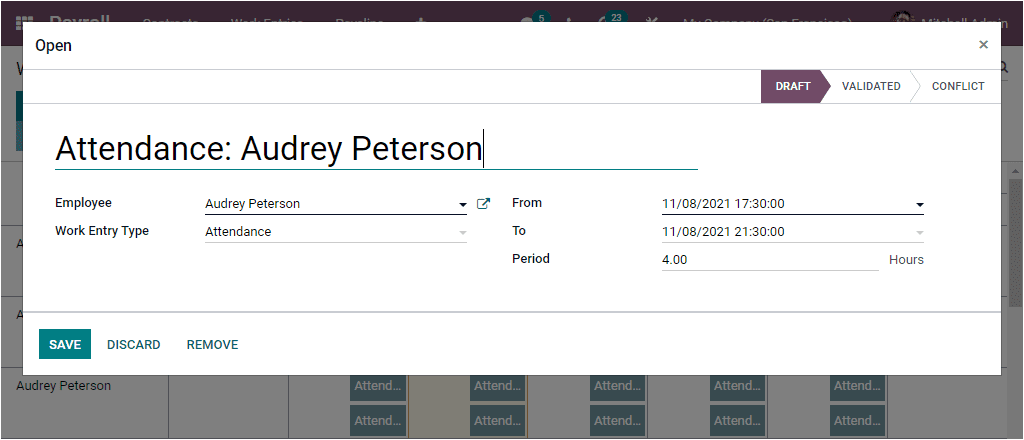Select Audrey Peterson row name in background Gantt

pos(63,386)
